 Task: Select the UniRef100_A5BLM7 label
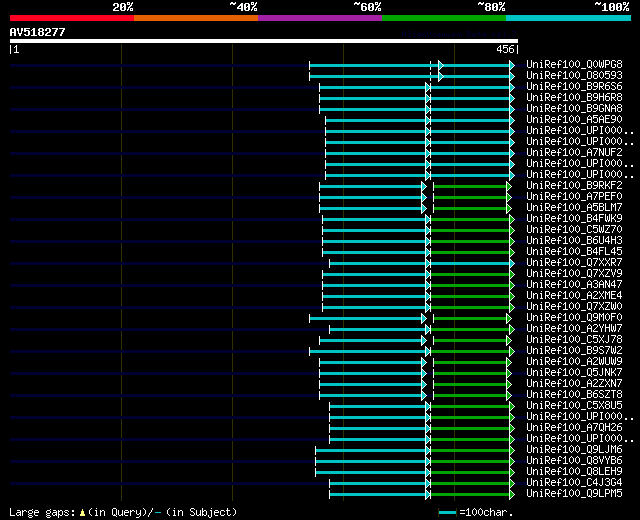574,207
